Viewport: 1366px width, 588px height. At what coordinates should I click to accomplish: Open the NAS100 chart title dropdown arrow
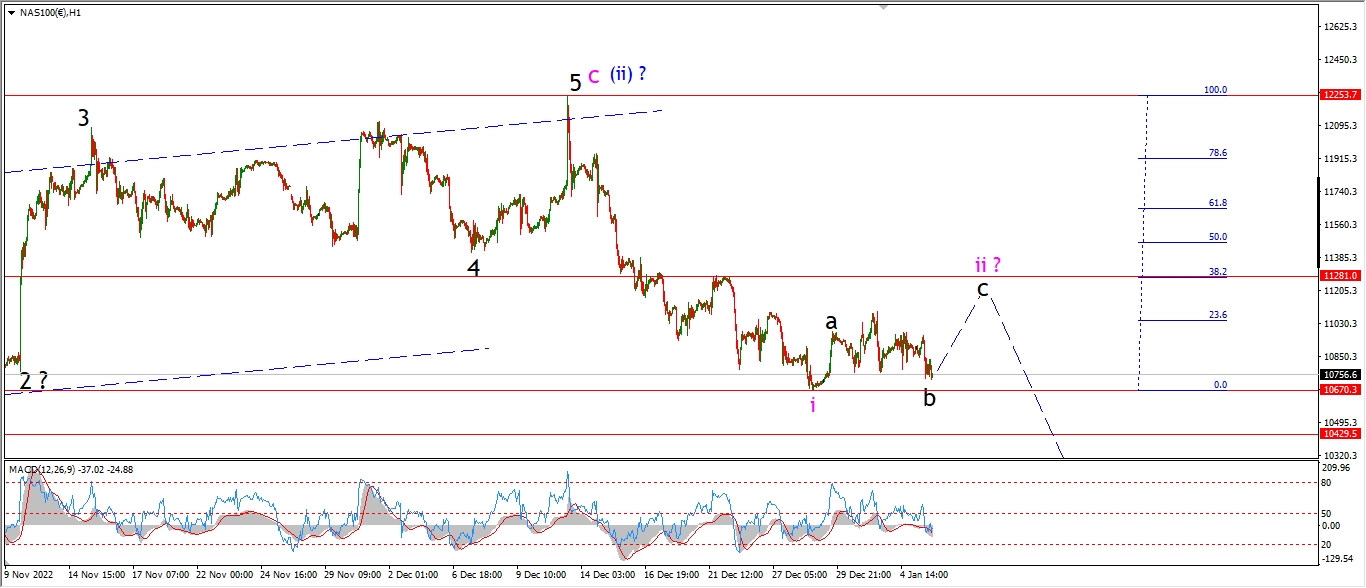[10, 13]
